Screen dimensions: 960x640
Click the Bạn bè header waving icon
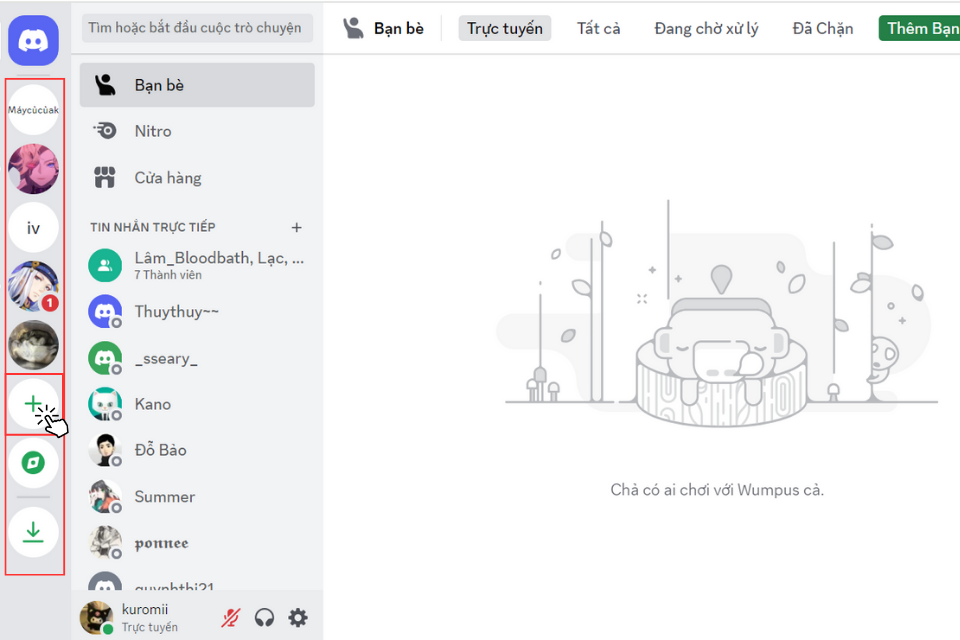click(353, 28)
